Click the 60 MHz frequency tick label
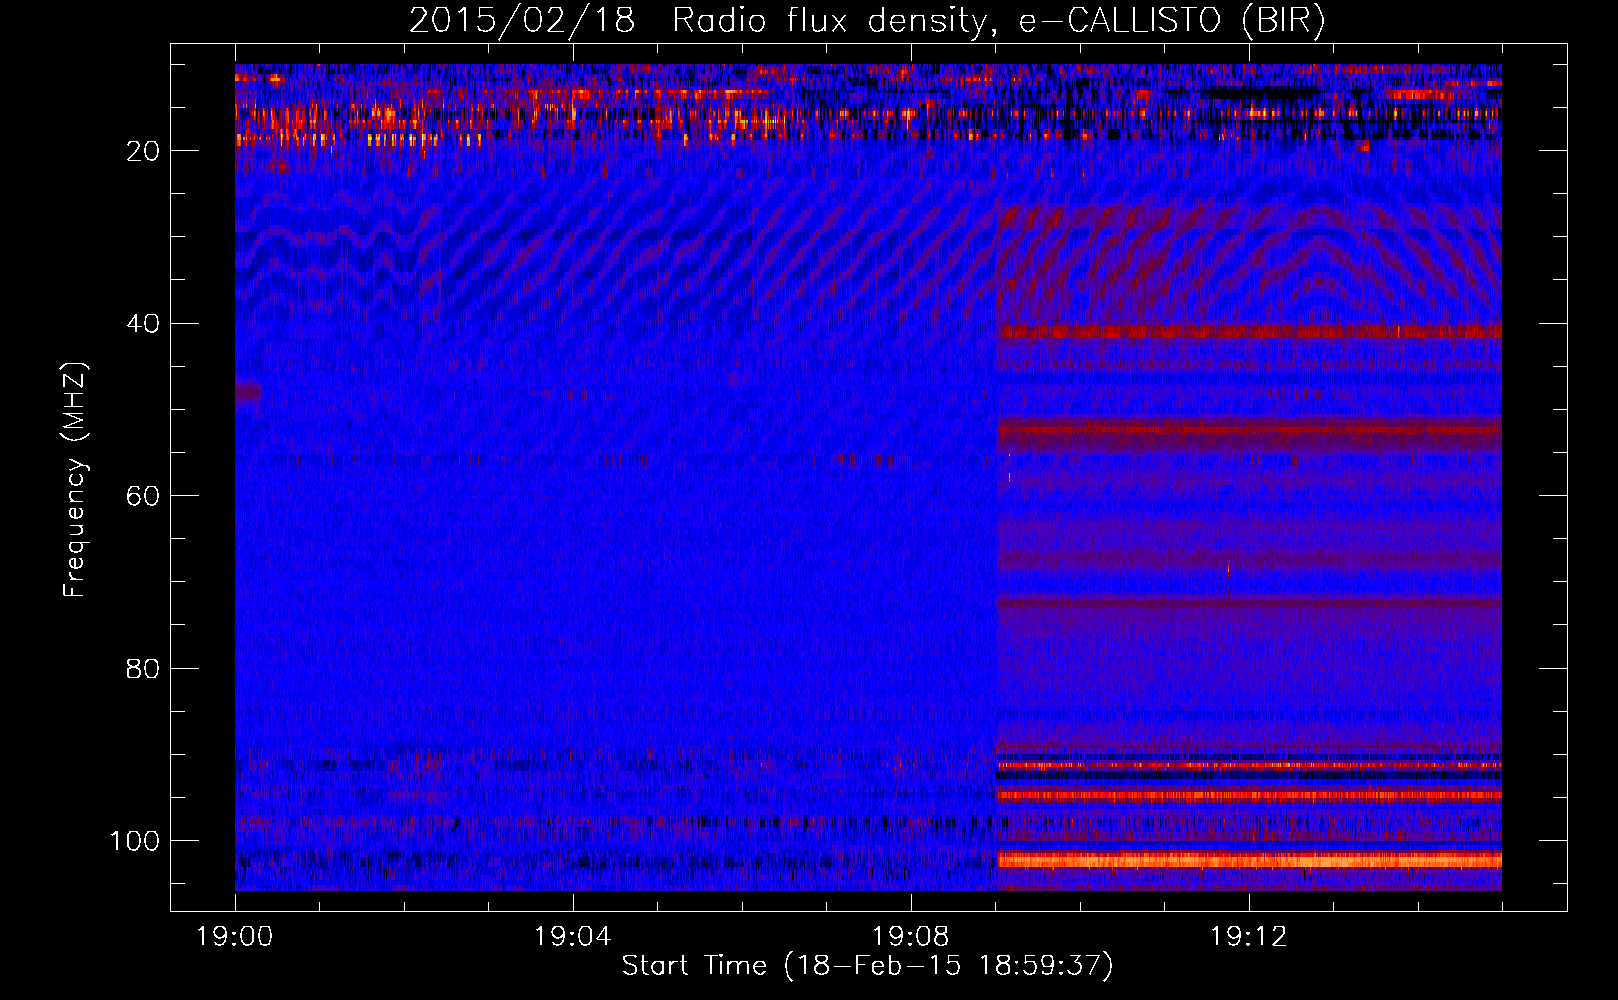The width and height of the screenshot is (1618, 1000). (143, 497)
